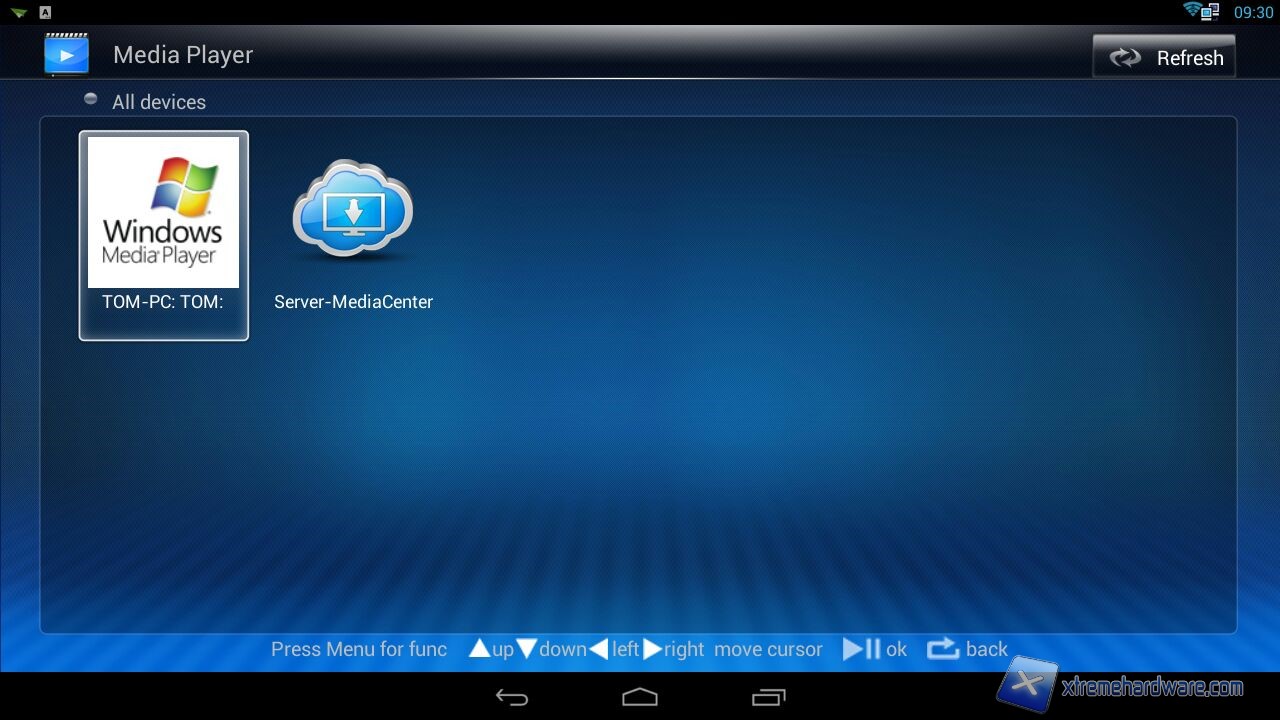This screenshot has width=1280, height=720.
Task: Tap the left arrow hint icon
Action: tap(598, 649)
